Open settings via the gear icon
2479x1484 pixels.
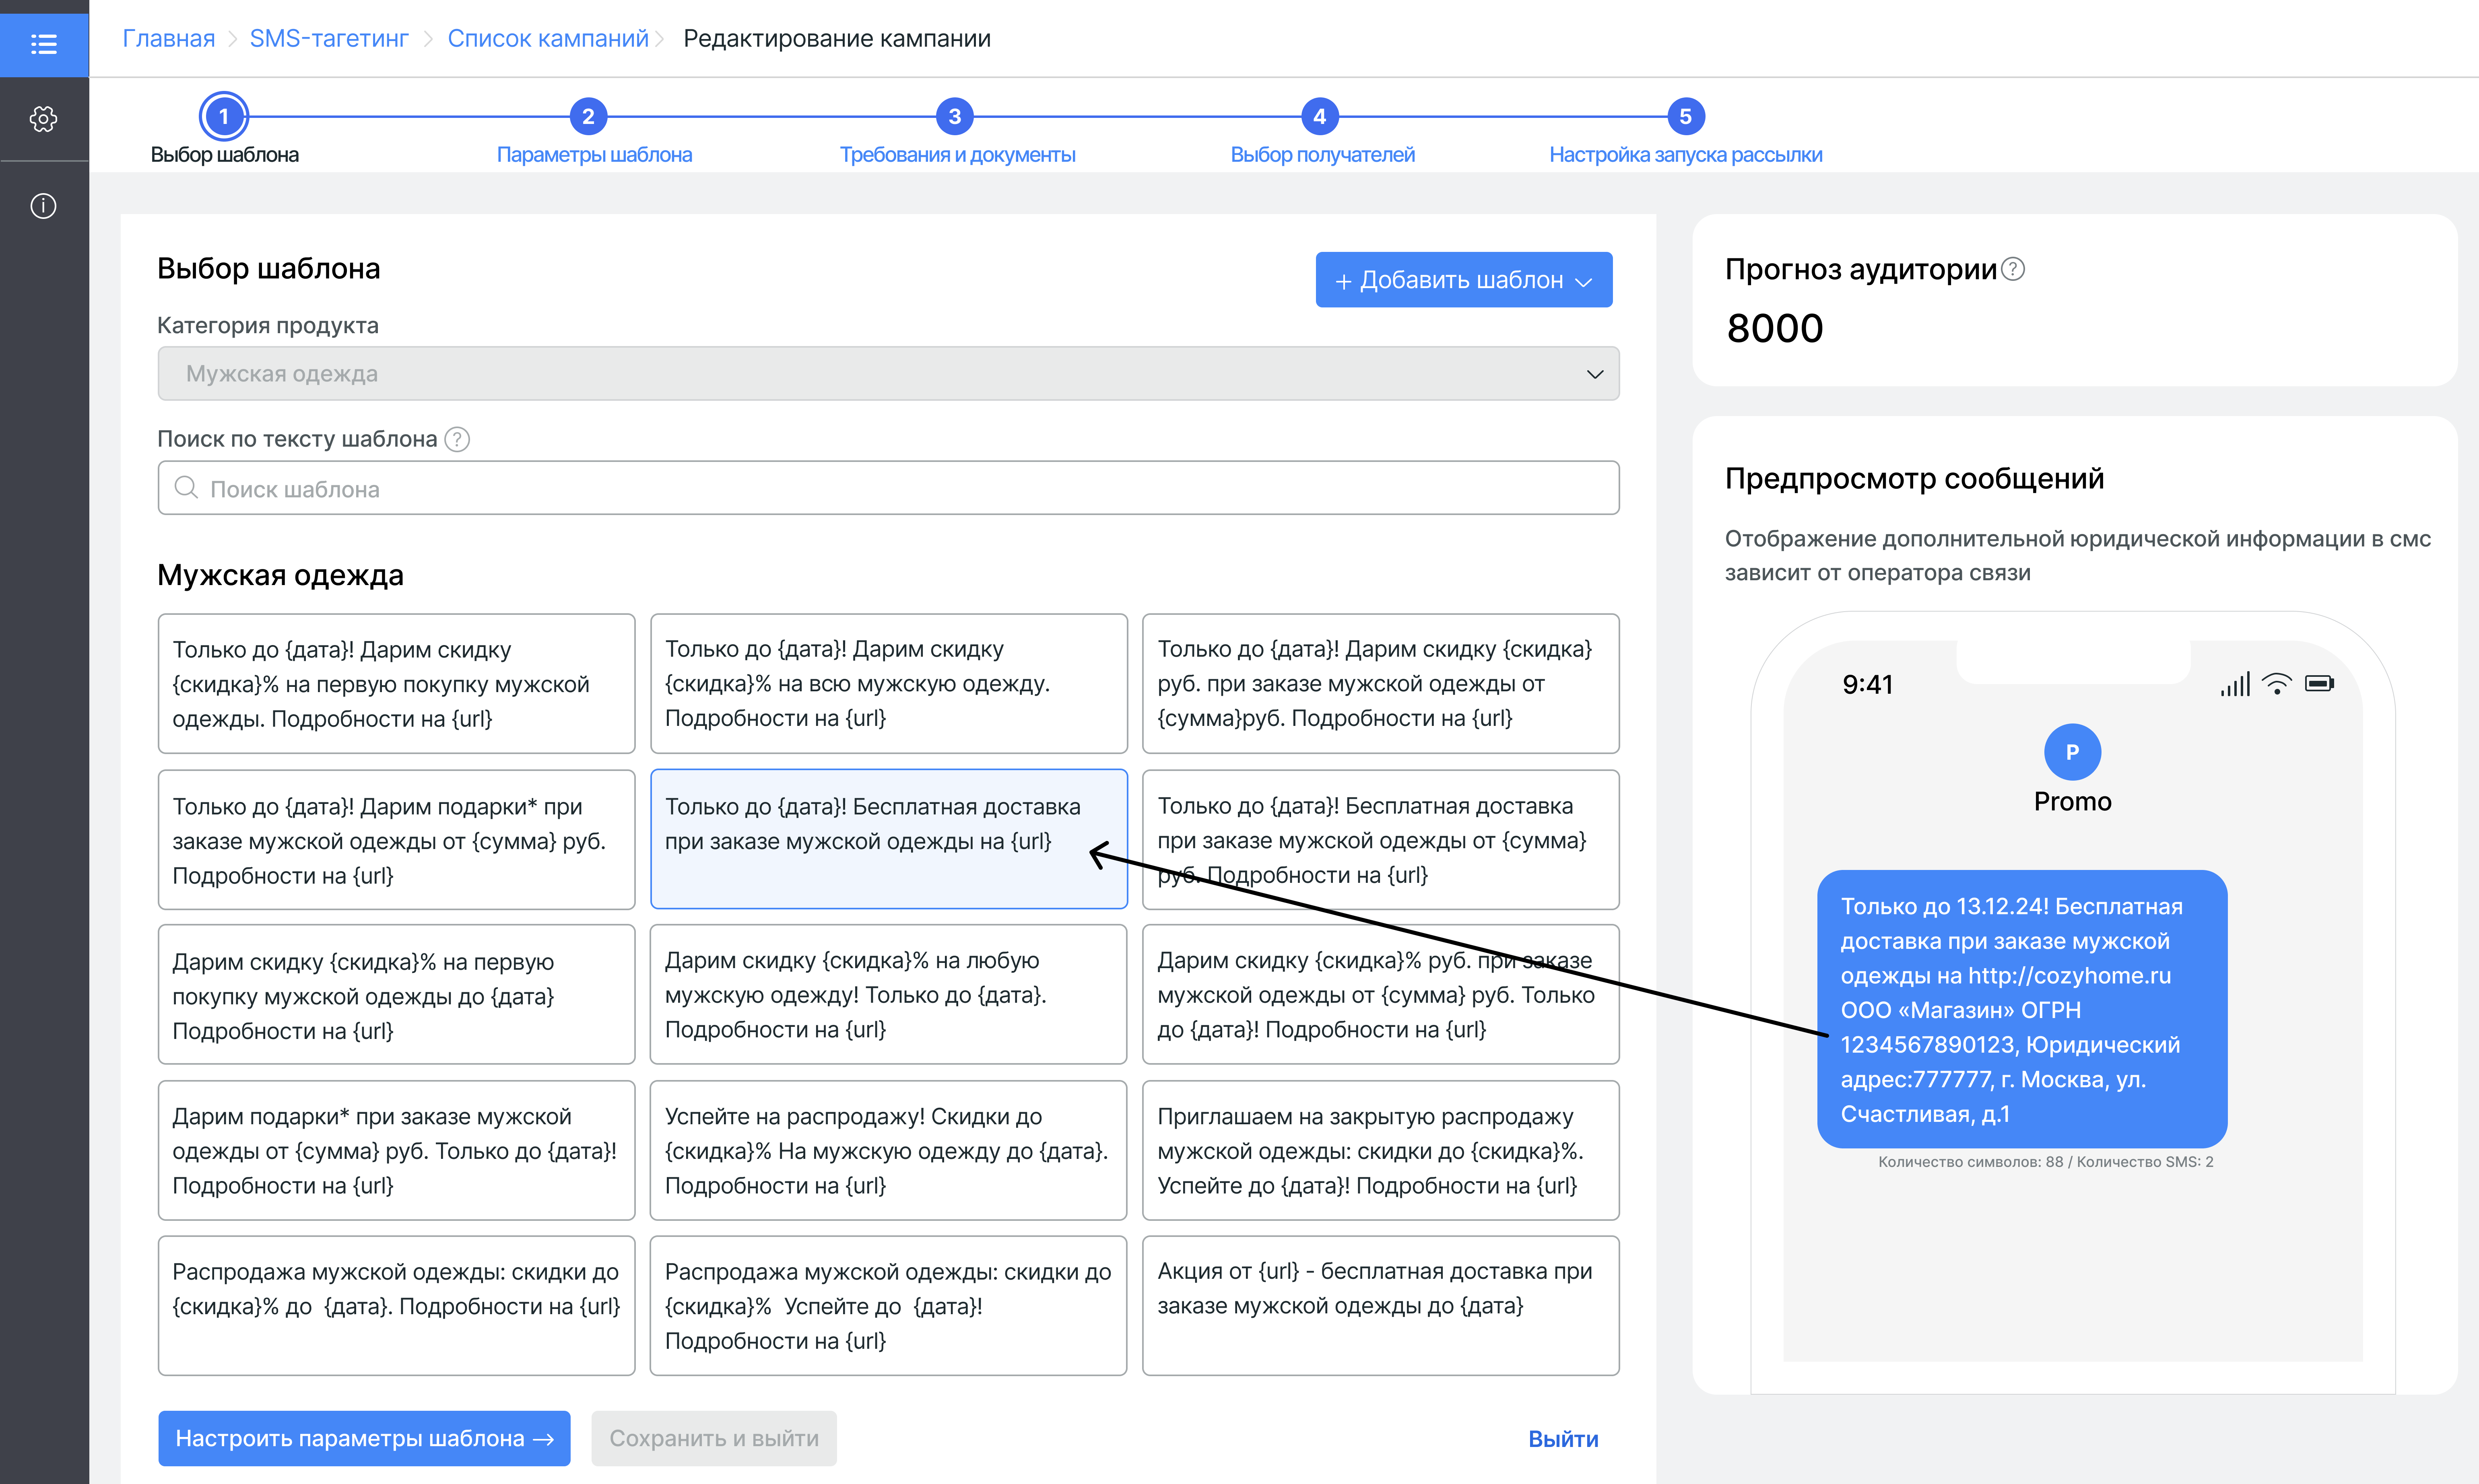tap(44, 120)
